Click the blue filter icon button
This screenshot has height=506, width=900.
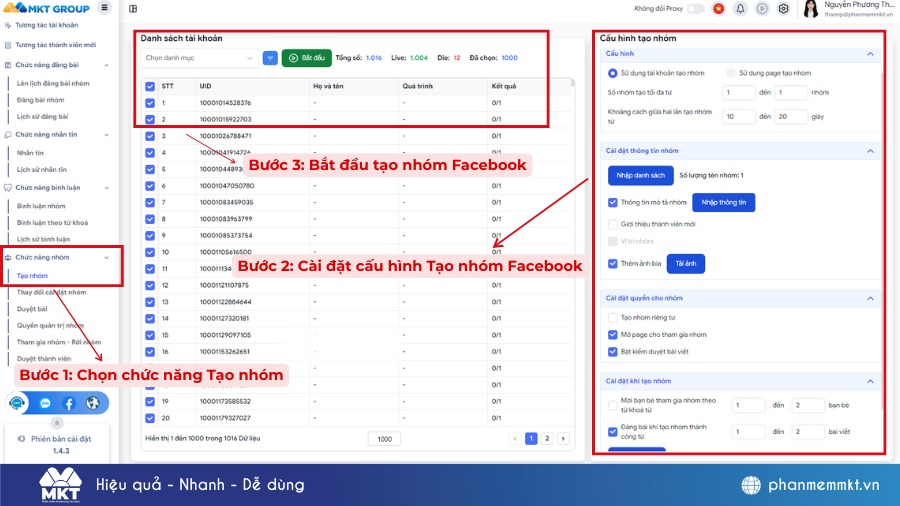point(270,58)
